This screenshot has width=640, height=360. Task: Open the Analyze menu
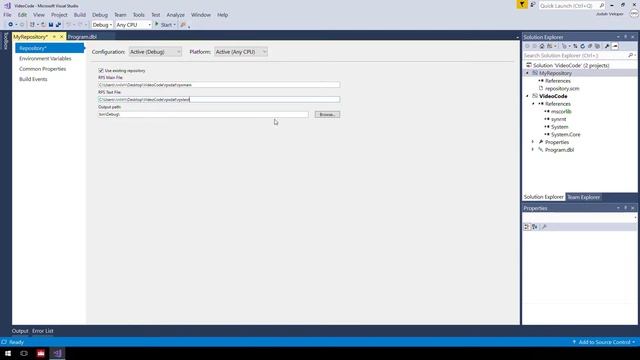[176, 15]
